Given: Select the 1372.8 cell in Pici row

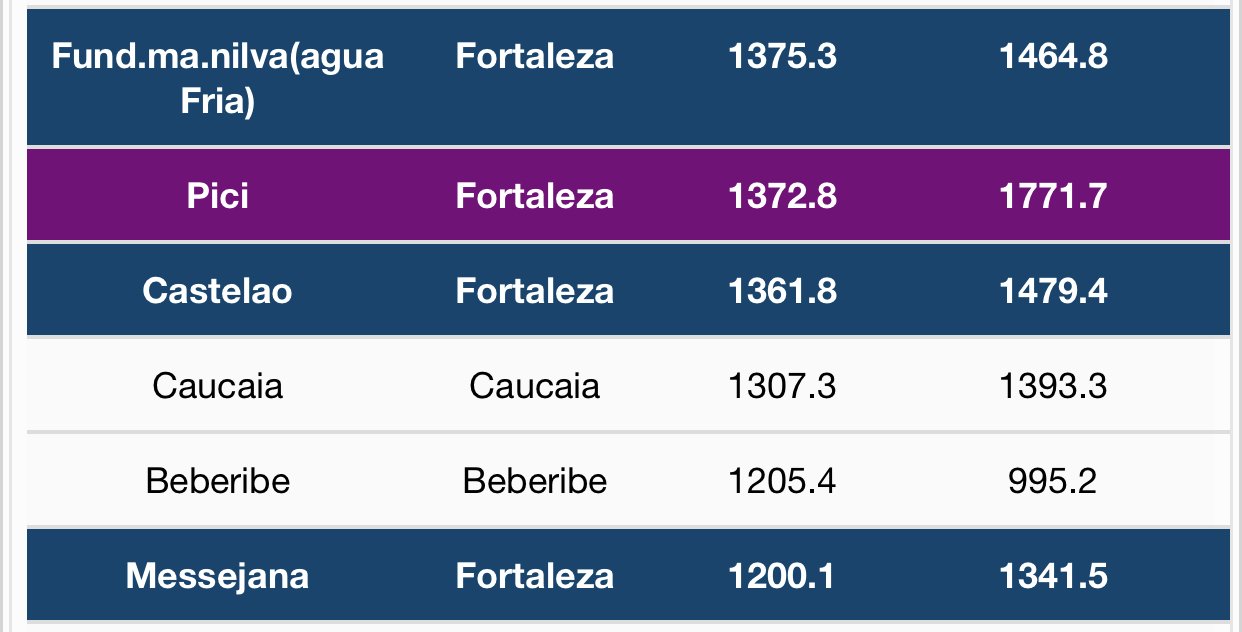Looking at the screenshot, I should point(782,195).
